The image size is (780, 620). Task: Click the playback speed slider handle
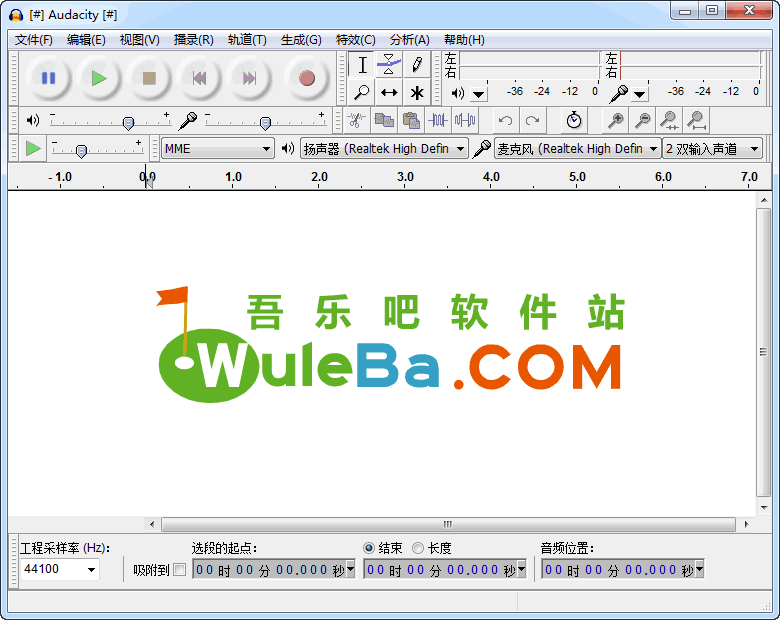[82, 151]
